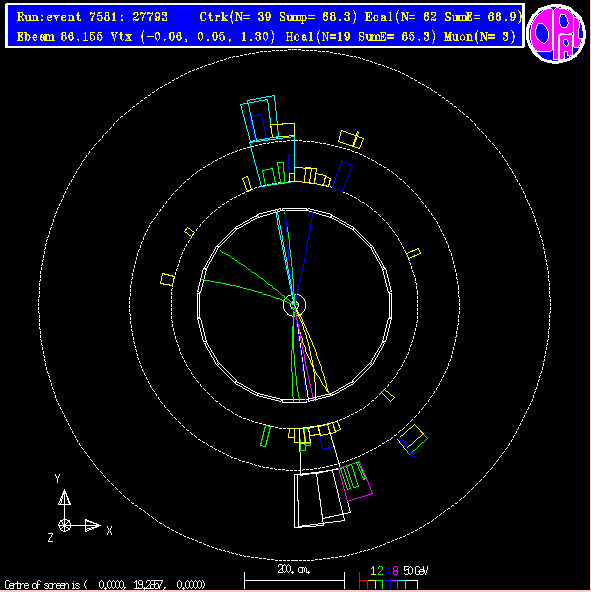
Task: Click the Run:event 7581 header text
Action: 92,17
